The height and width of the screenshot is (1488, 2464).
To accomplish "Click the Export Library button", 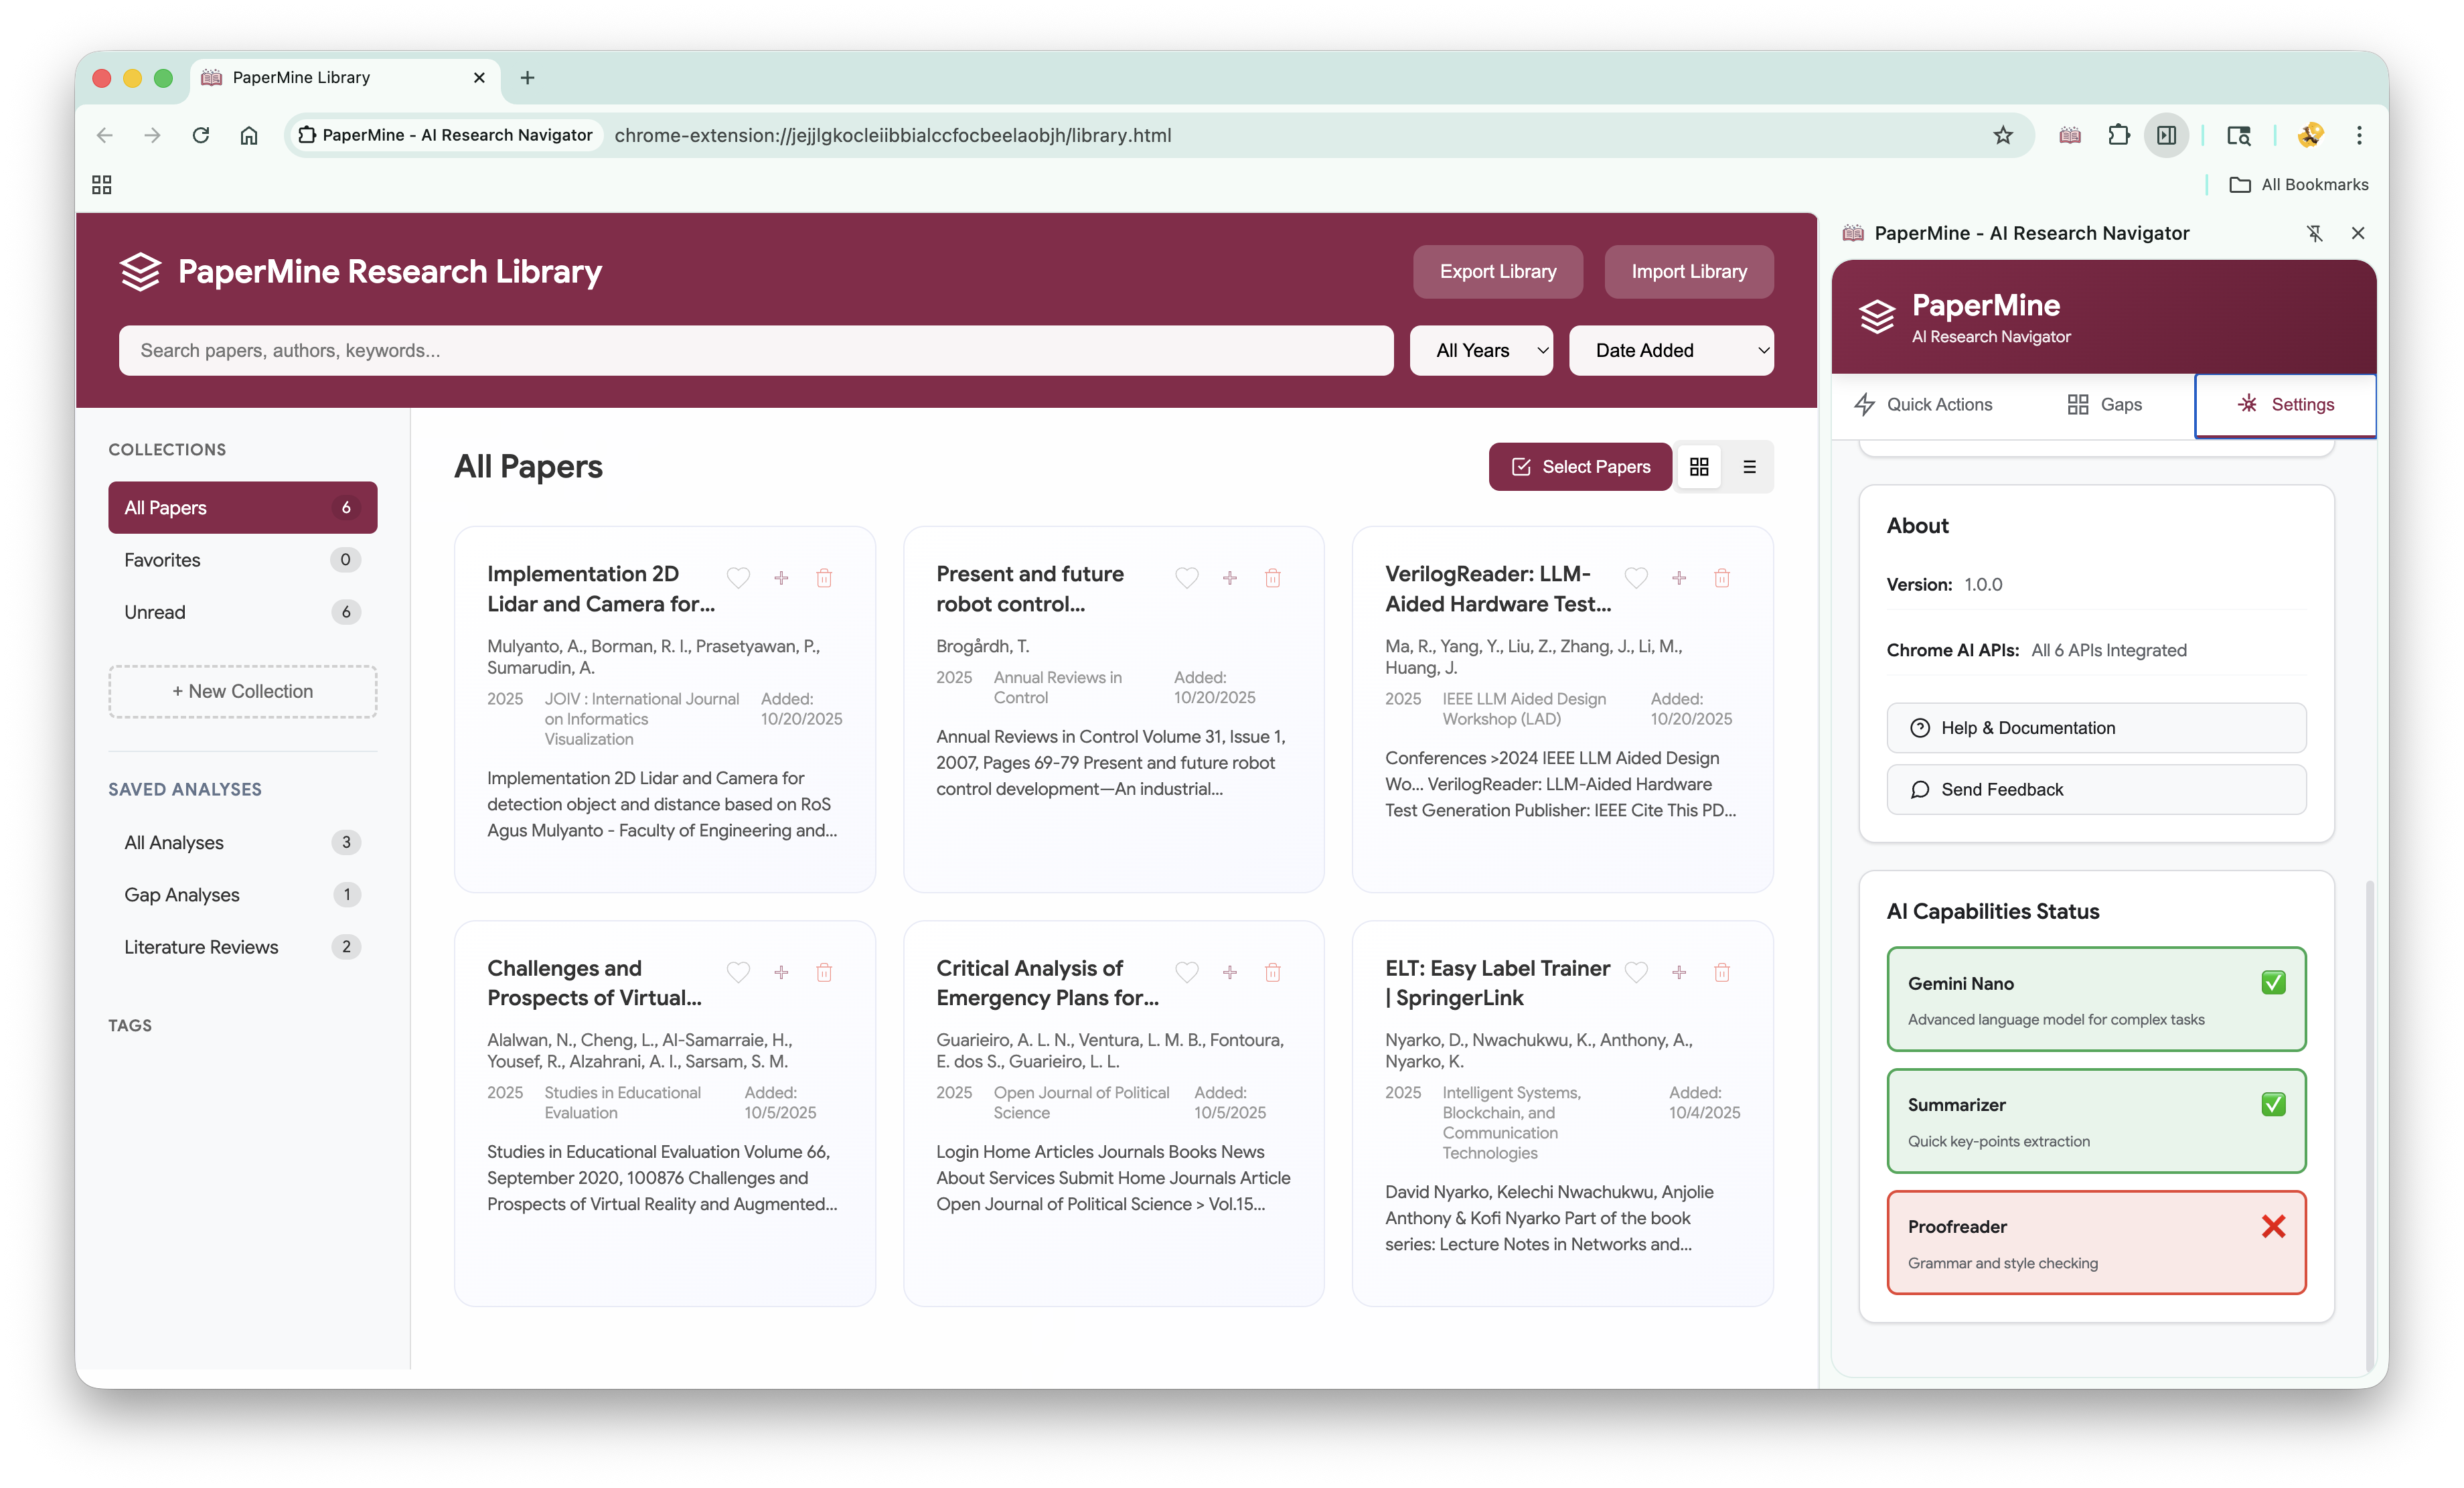I will point(1497,272).
